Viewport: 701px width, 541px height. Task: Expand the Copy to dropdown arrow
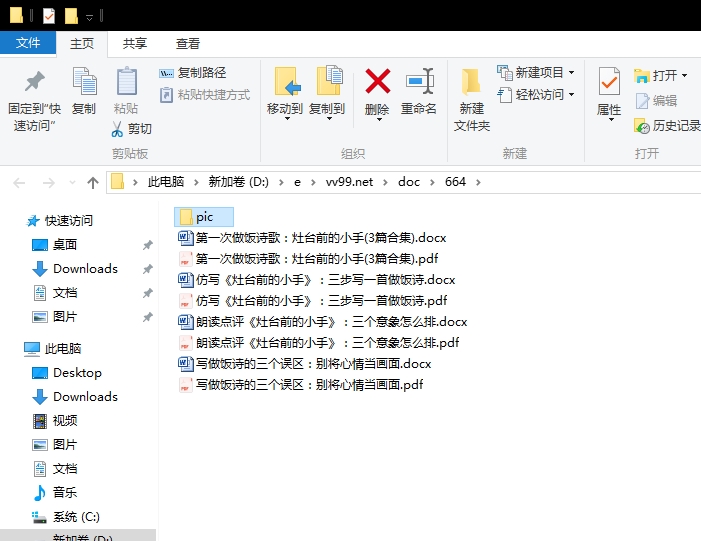point(329,119)
